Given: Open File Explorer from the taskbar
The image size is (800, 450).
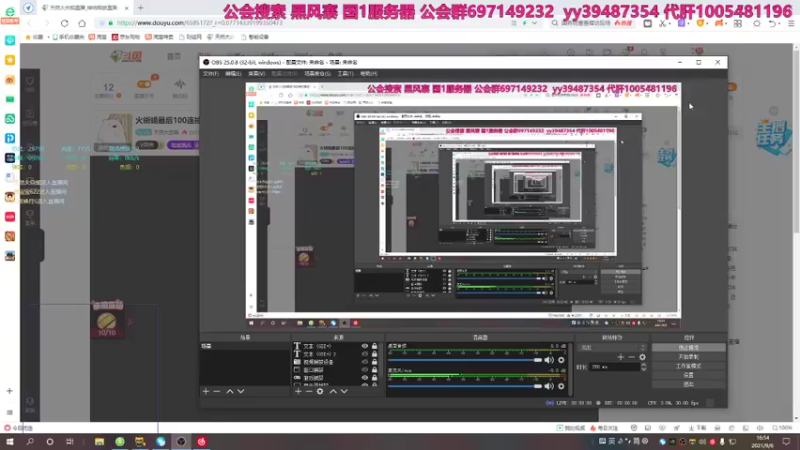Looking at the screenshot, I should (99, 441).
